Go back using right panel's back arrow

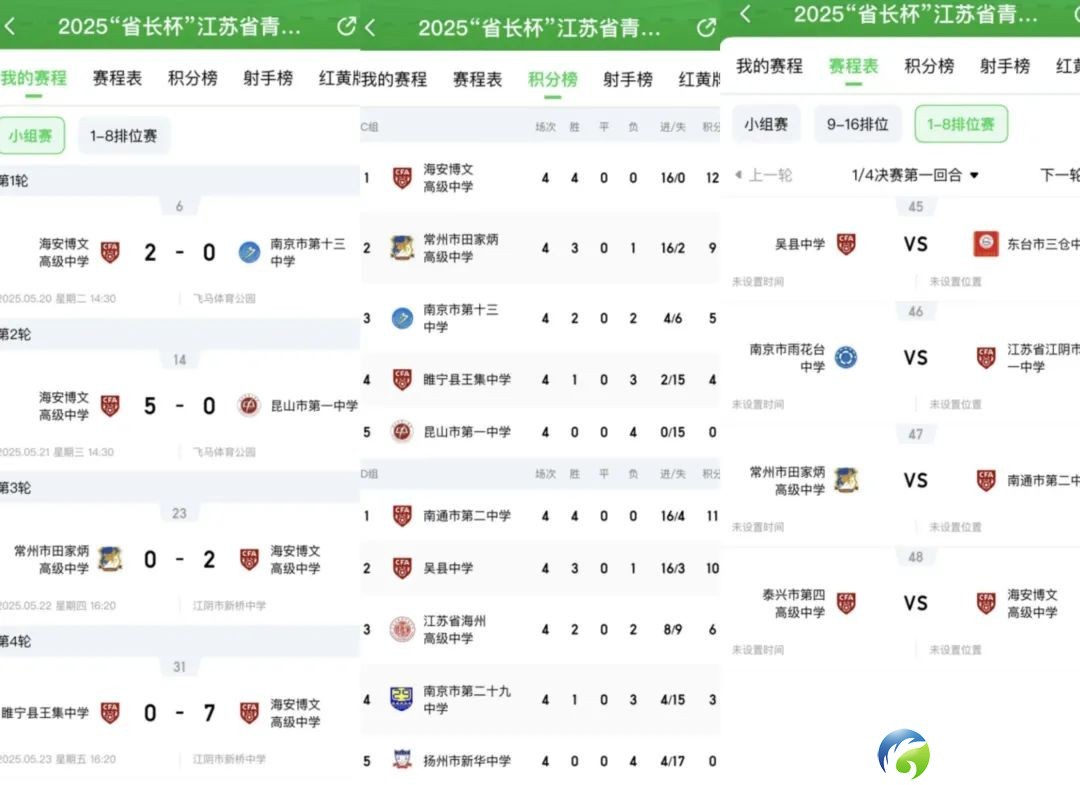pos(745,13)
